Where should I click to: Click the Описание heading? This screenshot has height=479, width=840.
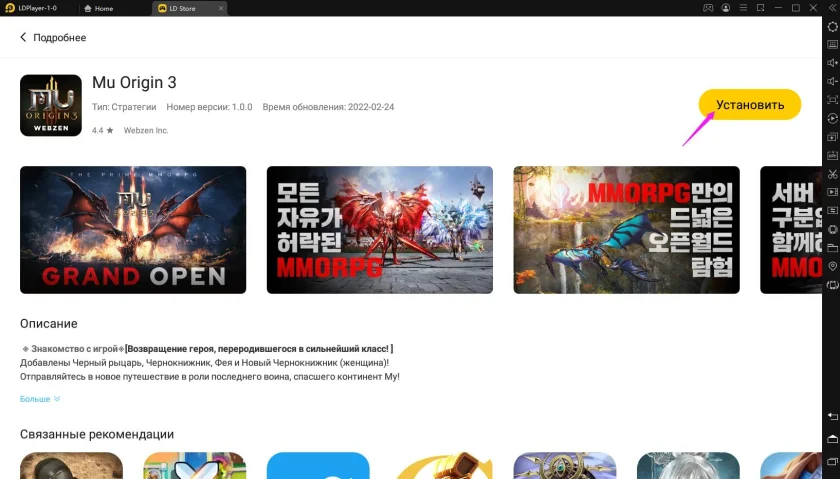[49, 324]
